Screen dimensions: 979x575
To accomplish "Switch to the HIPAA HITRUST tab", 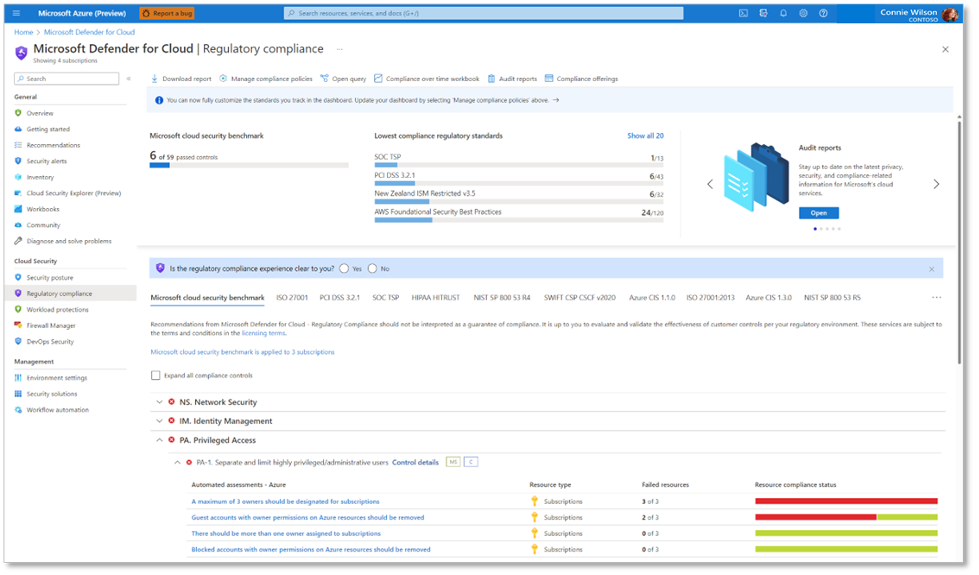I will click(438, 298).
